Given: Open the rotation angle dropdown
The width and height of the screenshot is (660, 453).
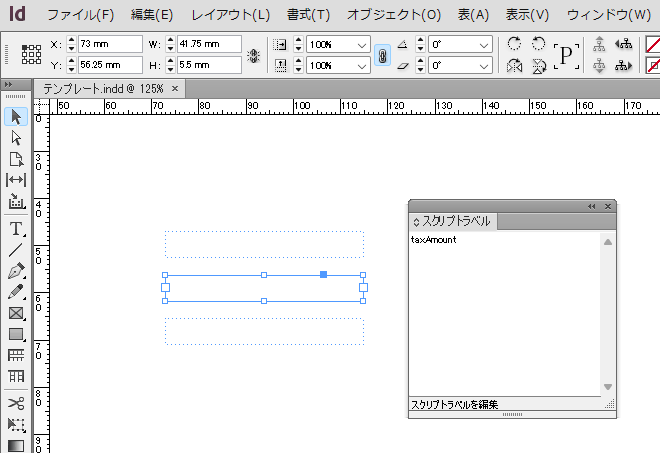Looking at the screenshot, I should pyautogui.click(x=485, y=45).
